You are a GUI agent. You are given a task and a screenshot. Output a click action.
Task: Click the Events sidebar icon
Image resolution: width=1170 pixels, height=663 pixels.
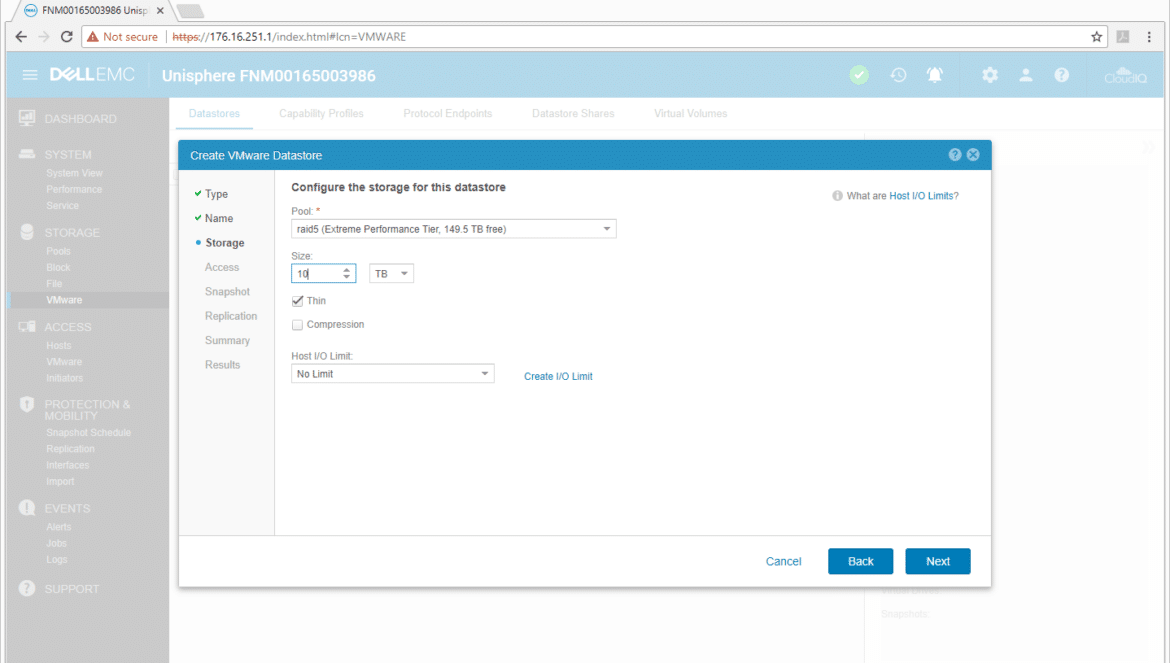[27, 508]
